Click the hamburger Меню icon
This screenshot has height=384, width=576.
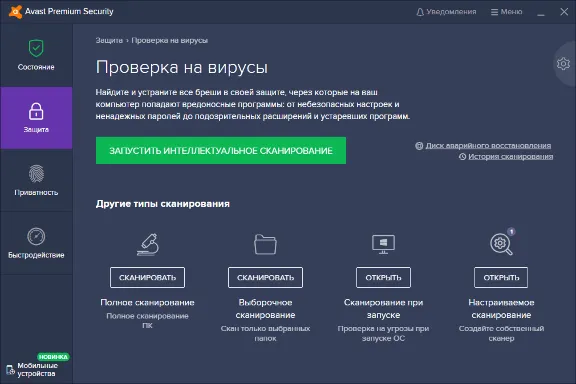[494, 12]
